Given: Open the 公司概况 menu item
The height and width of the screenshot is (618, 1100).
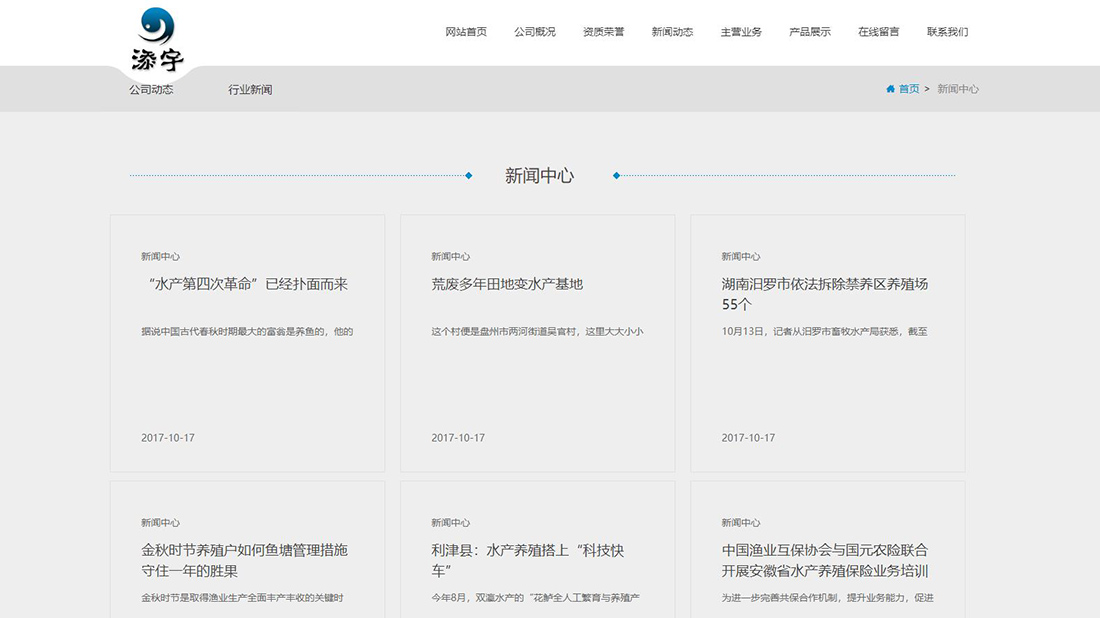Looking at the screenshot, I should pyautogui.click(x=535, y=31).
